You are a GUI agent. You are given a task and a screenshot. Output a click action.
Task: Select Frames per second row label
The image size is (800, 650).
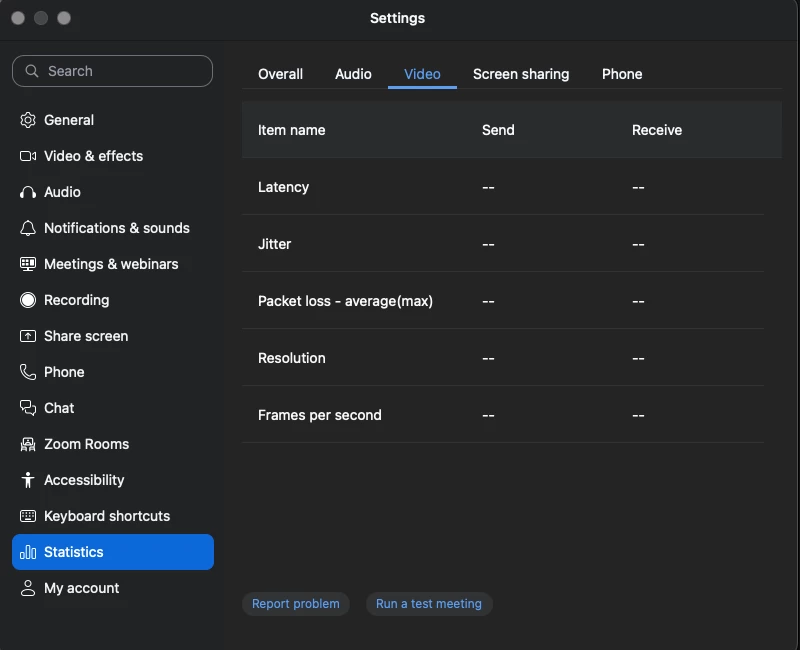coord(319,415)
